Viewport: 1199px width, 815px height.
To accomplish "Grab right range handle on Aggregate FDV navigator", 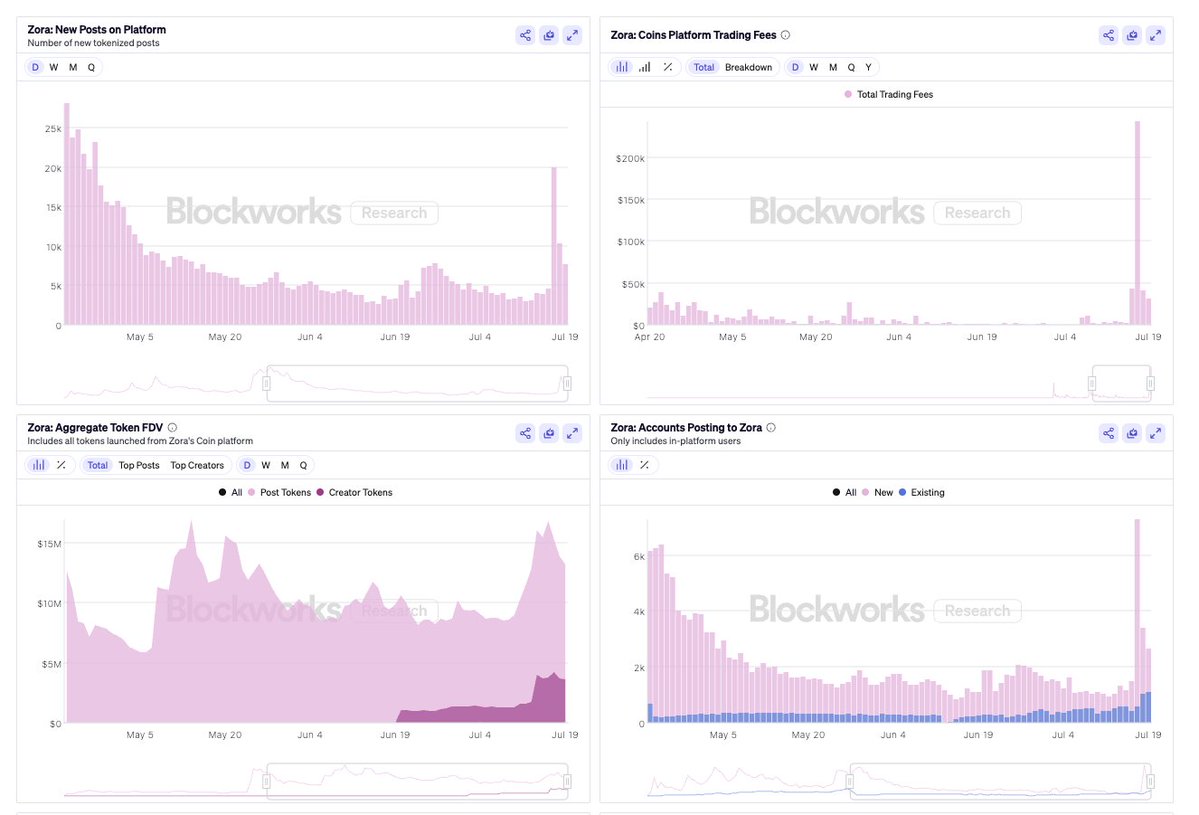I will tap(567, 781).
